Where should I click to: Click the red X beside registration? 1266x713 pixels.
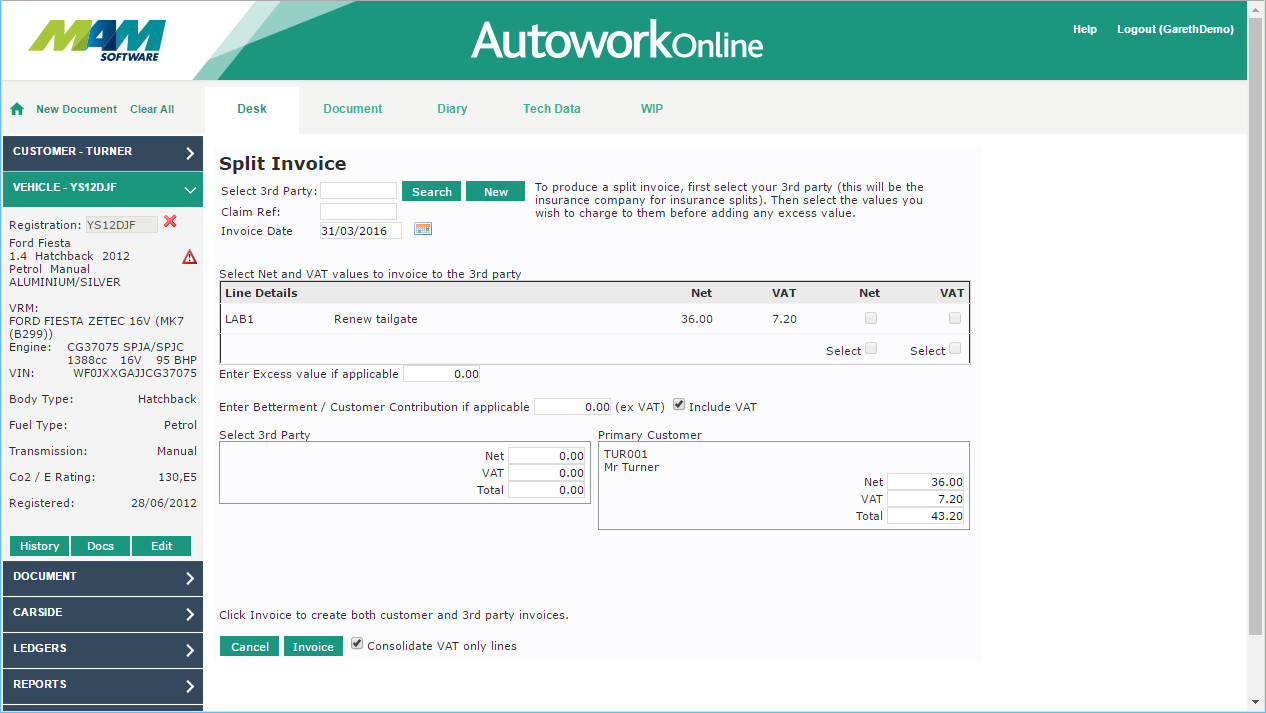[x=170, y=222]
